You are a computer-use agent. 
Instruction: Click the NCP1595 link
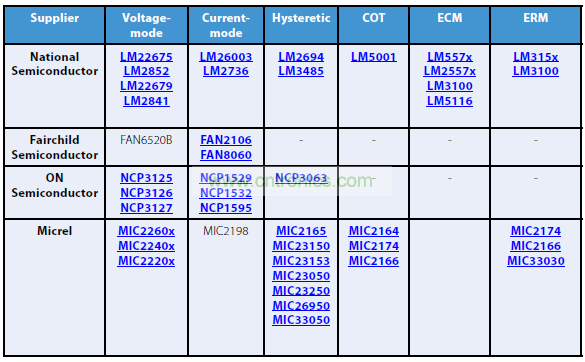(226, 208)
